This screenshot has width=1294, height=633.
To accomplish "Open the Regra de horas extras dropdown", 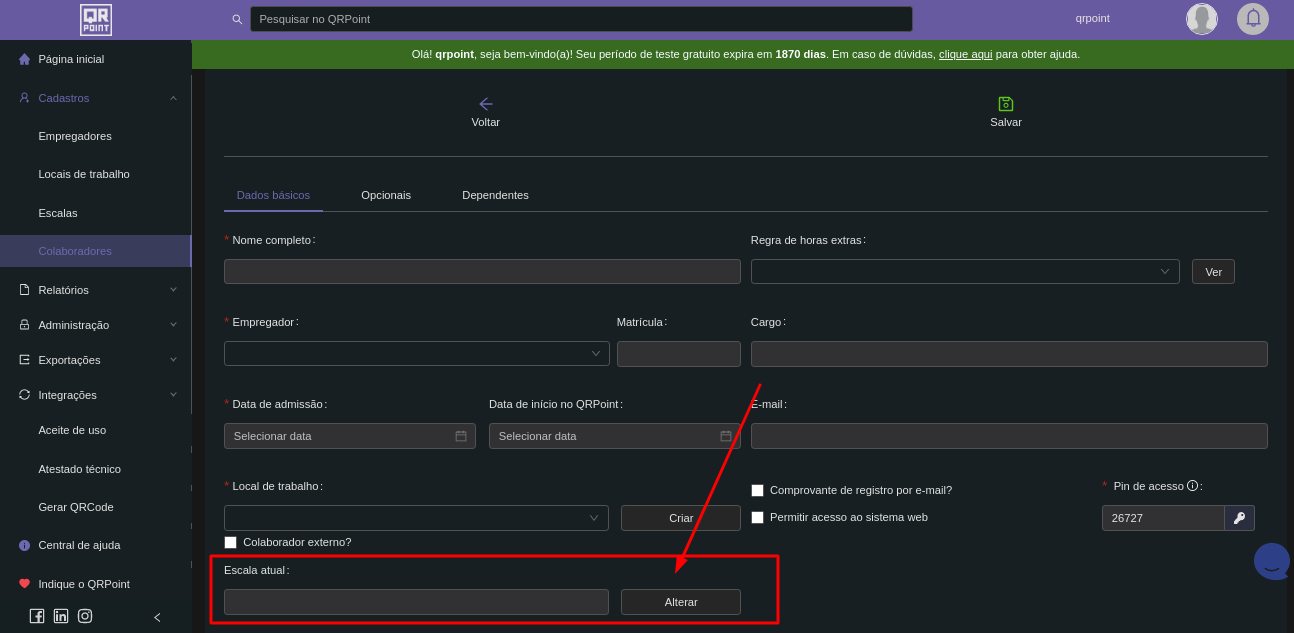I will [964, 272].
